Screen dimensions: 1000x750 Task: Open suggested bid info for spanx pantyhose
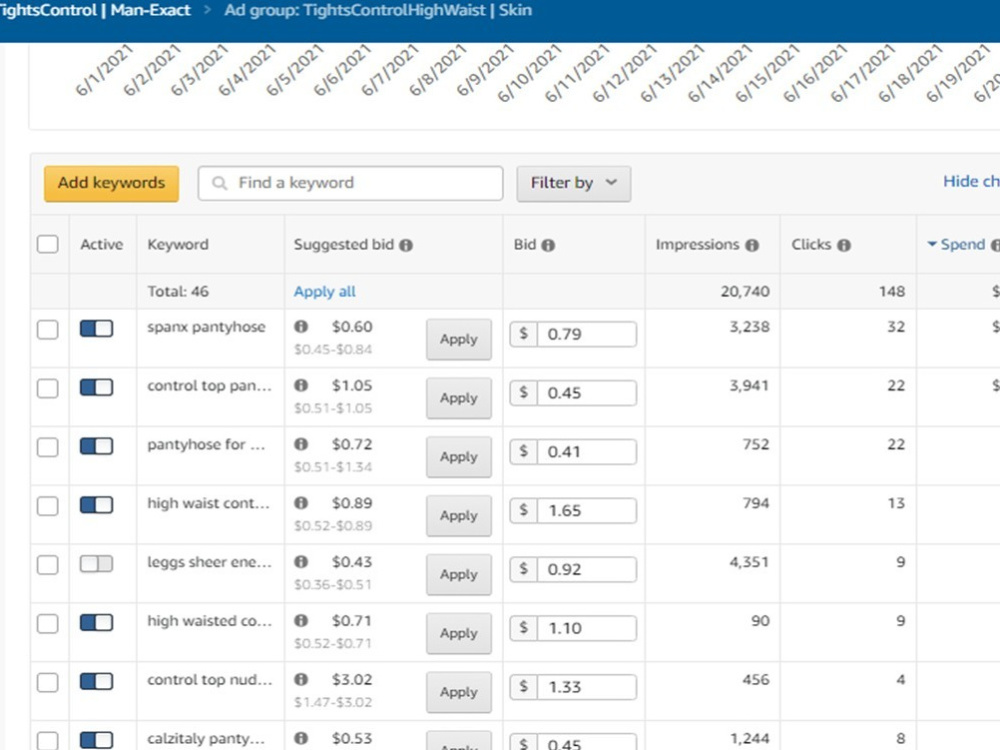click(x=301, y=327)
